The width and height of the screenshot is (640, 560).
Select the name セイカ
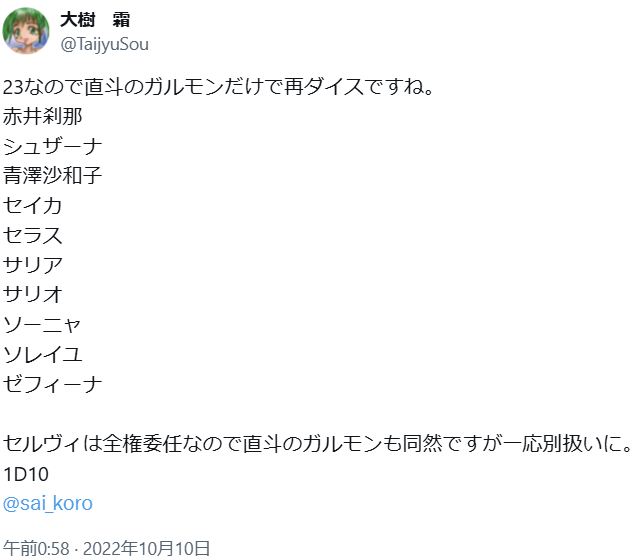[x=33, y=205]
